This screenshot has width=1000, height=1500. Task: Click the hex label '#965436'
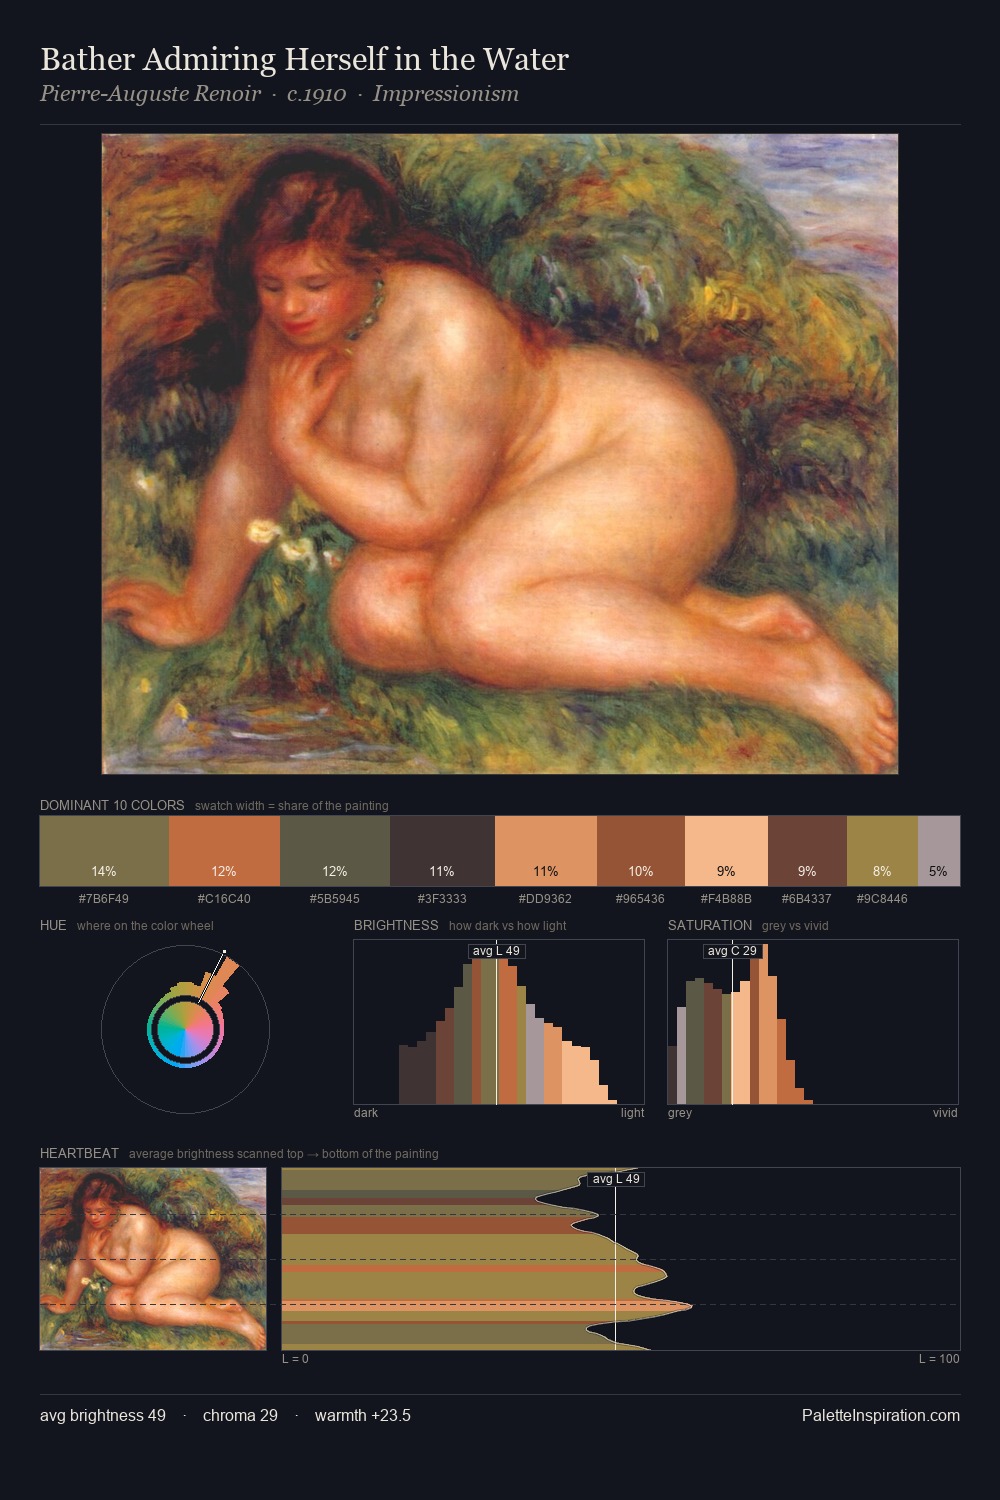(641, 898)
